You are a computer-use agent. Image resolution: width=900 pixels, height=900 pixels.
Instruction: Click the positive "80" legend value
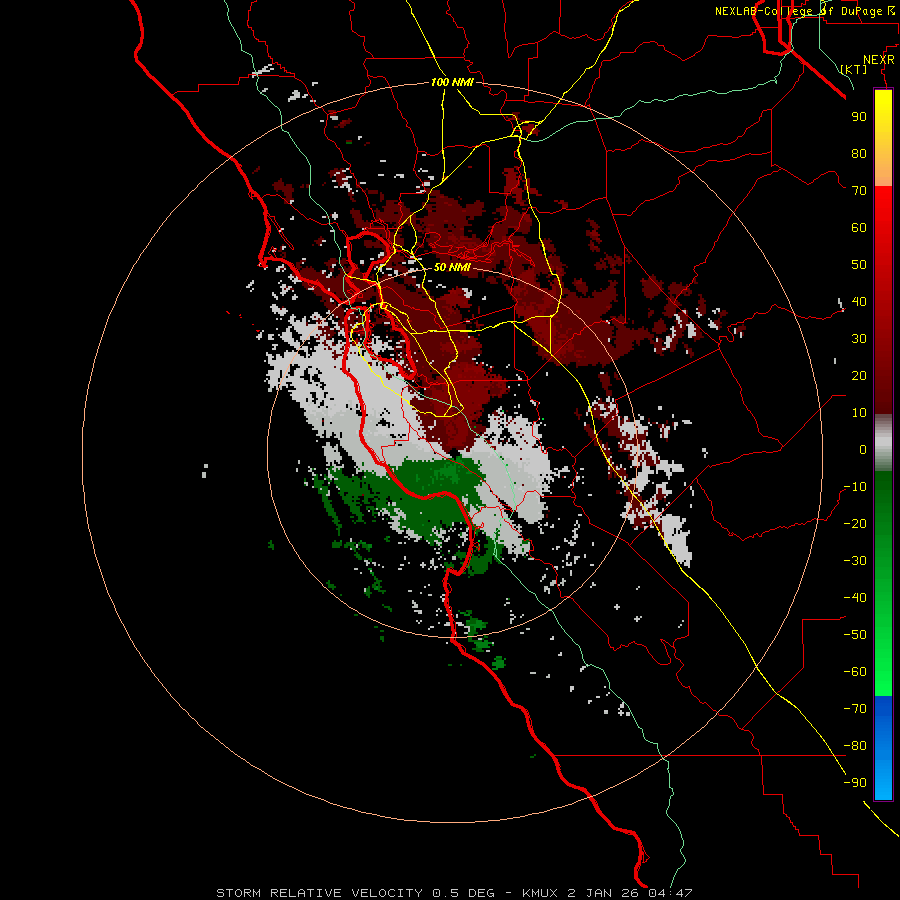coord(859,154)
